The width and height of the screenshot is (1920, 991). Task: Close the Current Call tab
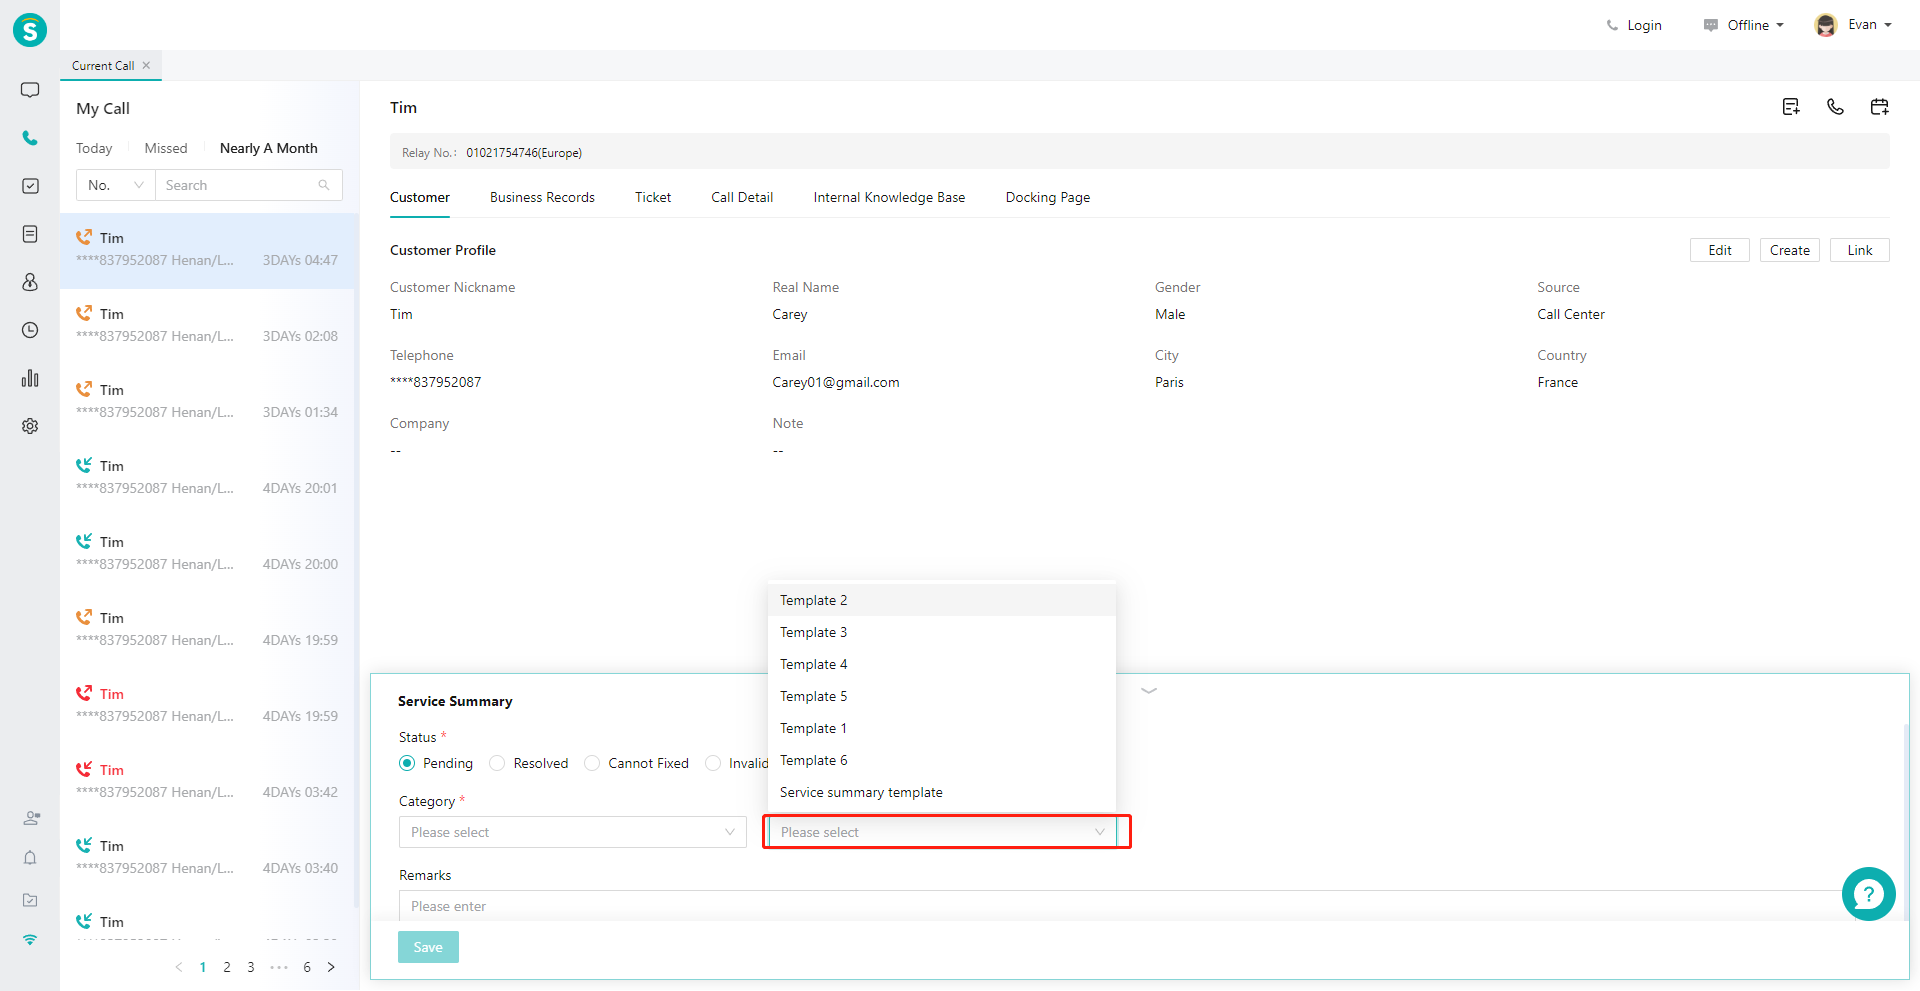[146, 65]
